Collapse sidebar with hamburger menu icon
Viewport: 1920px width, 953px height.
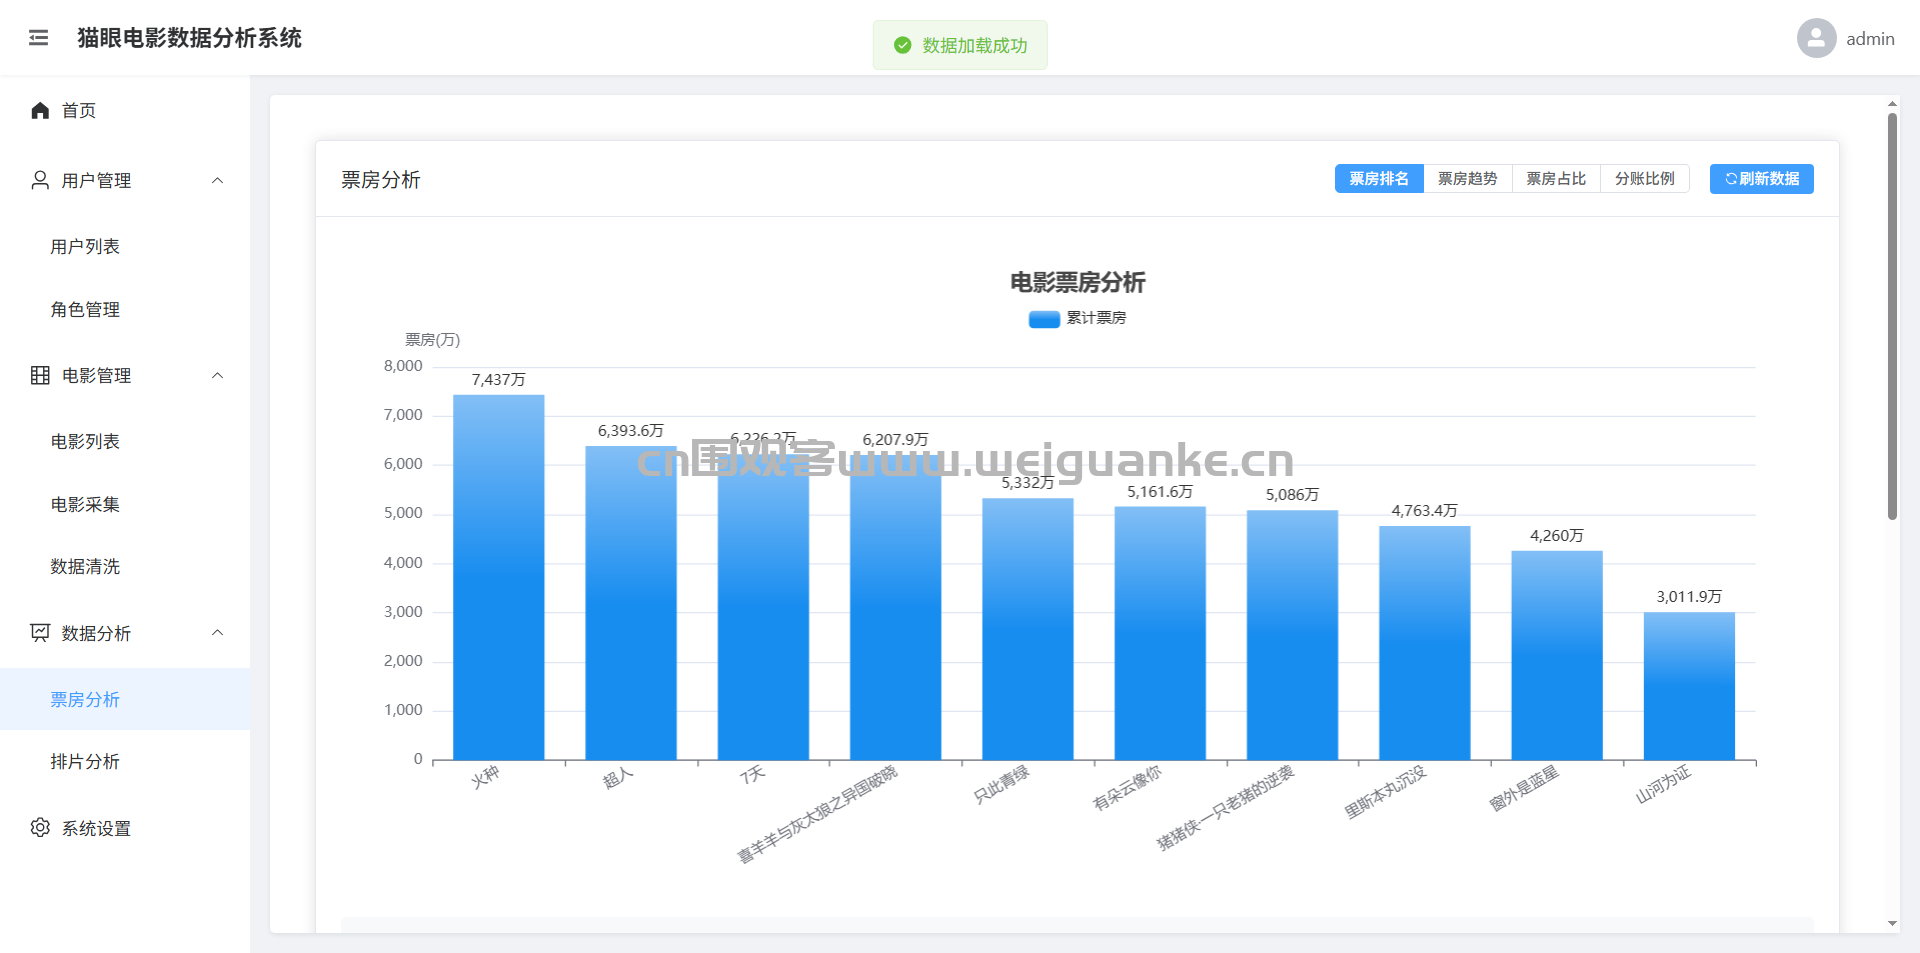[38, 38]
